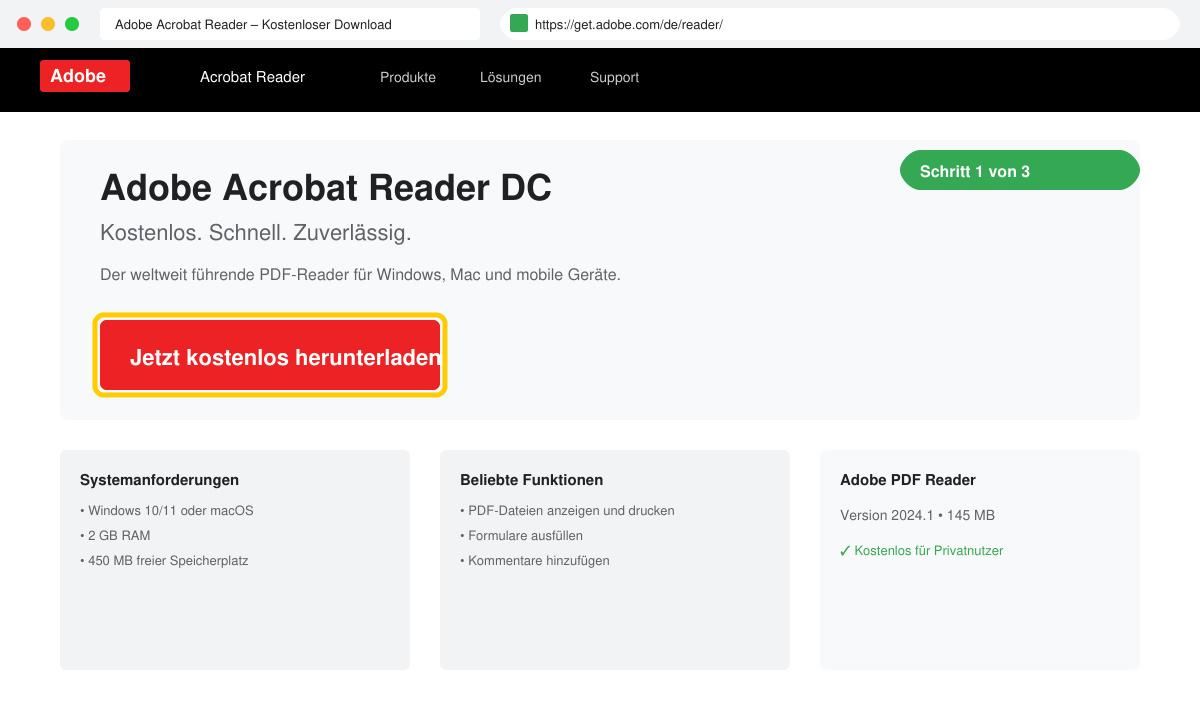This screenshot has width=1200, height=720.
Task: Click the line Windows 10/11 oder macOS
Action: pyautogui.click(x=167, y=510)
